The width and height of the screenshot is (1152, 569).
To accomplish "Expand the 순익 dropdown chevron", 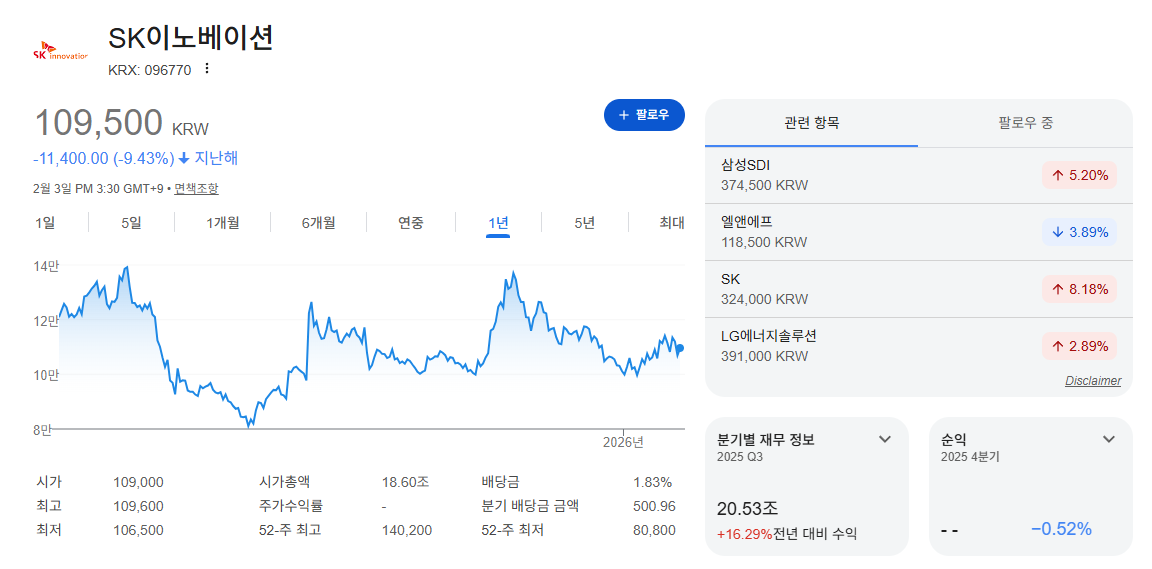I will click(1109, 440).
